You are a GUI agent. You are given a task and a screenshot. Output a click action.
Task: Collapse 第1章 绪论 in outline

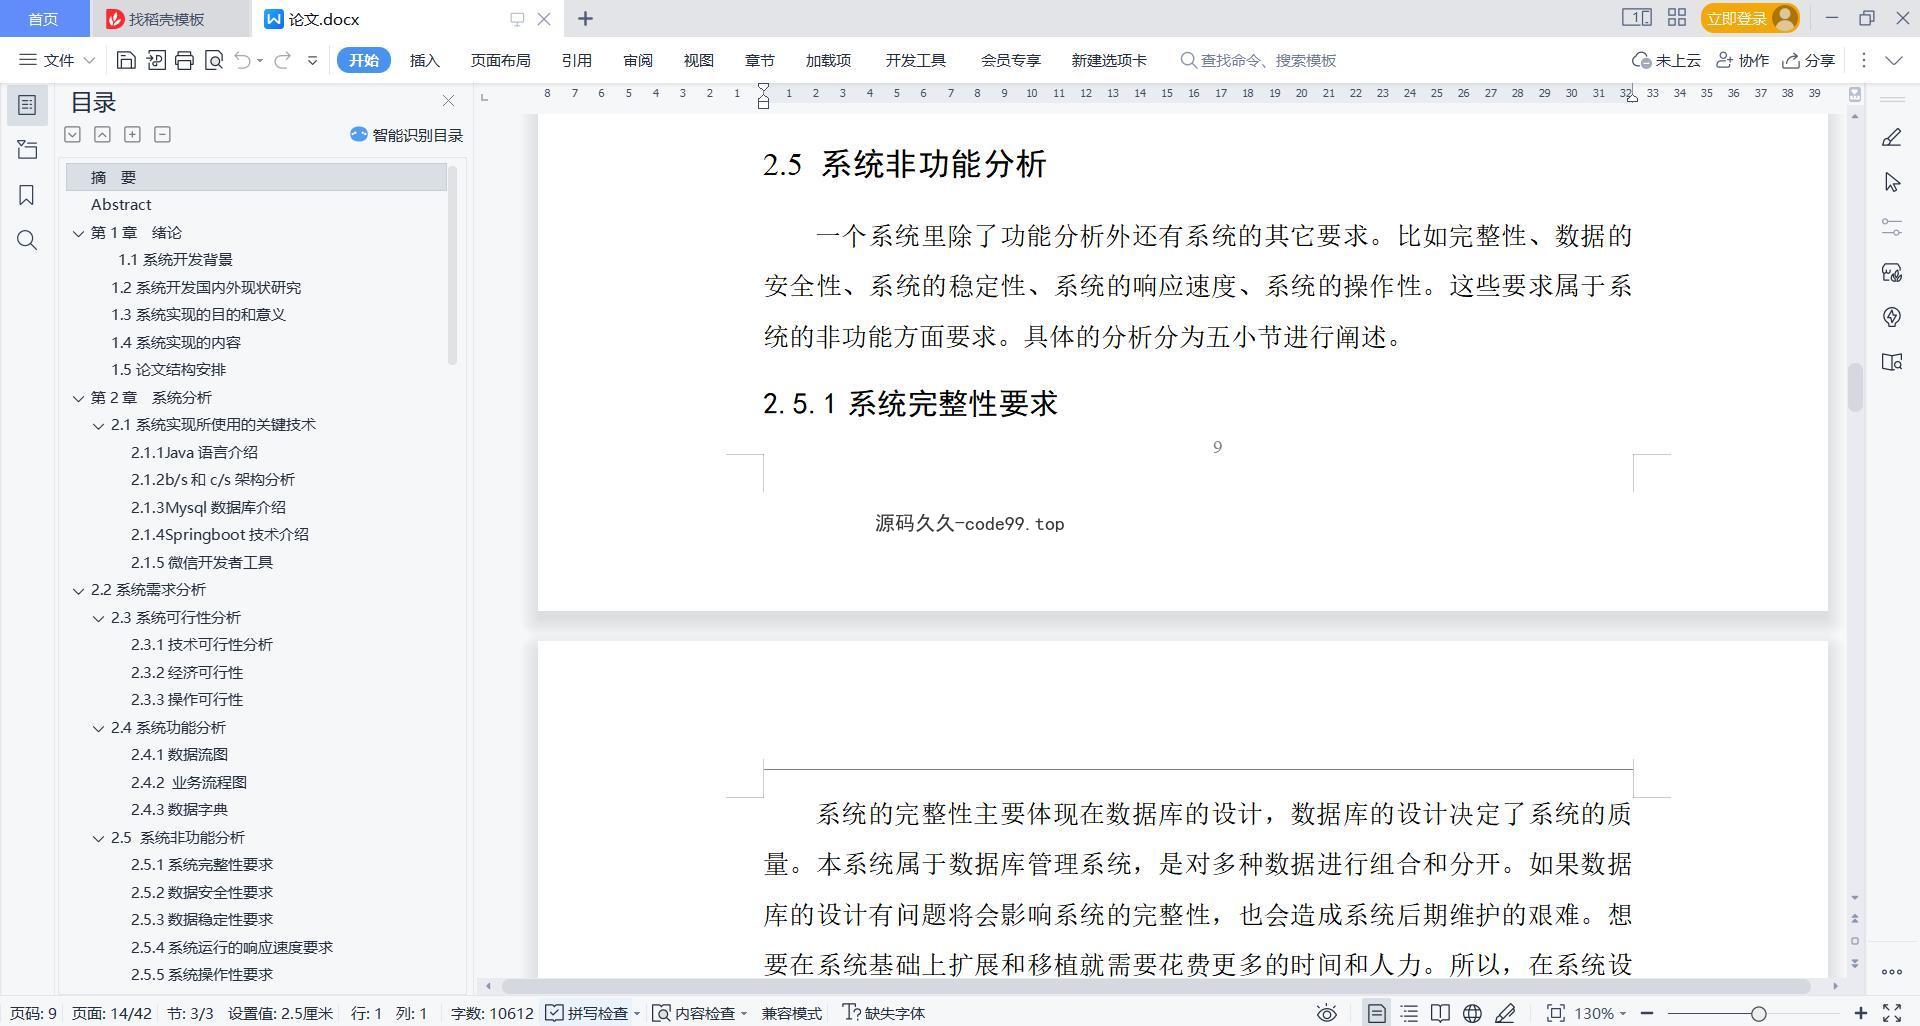(x=78, y=233)
